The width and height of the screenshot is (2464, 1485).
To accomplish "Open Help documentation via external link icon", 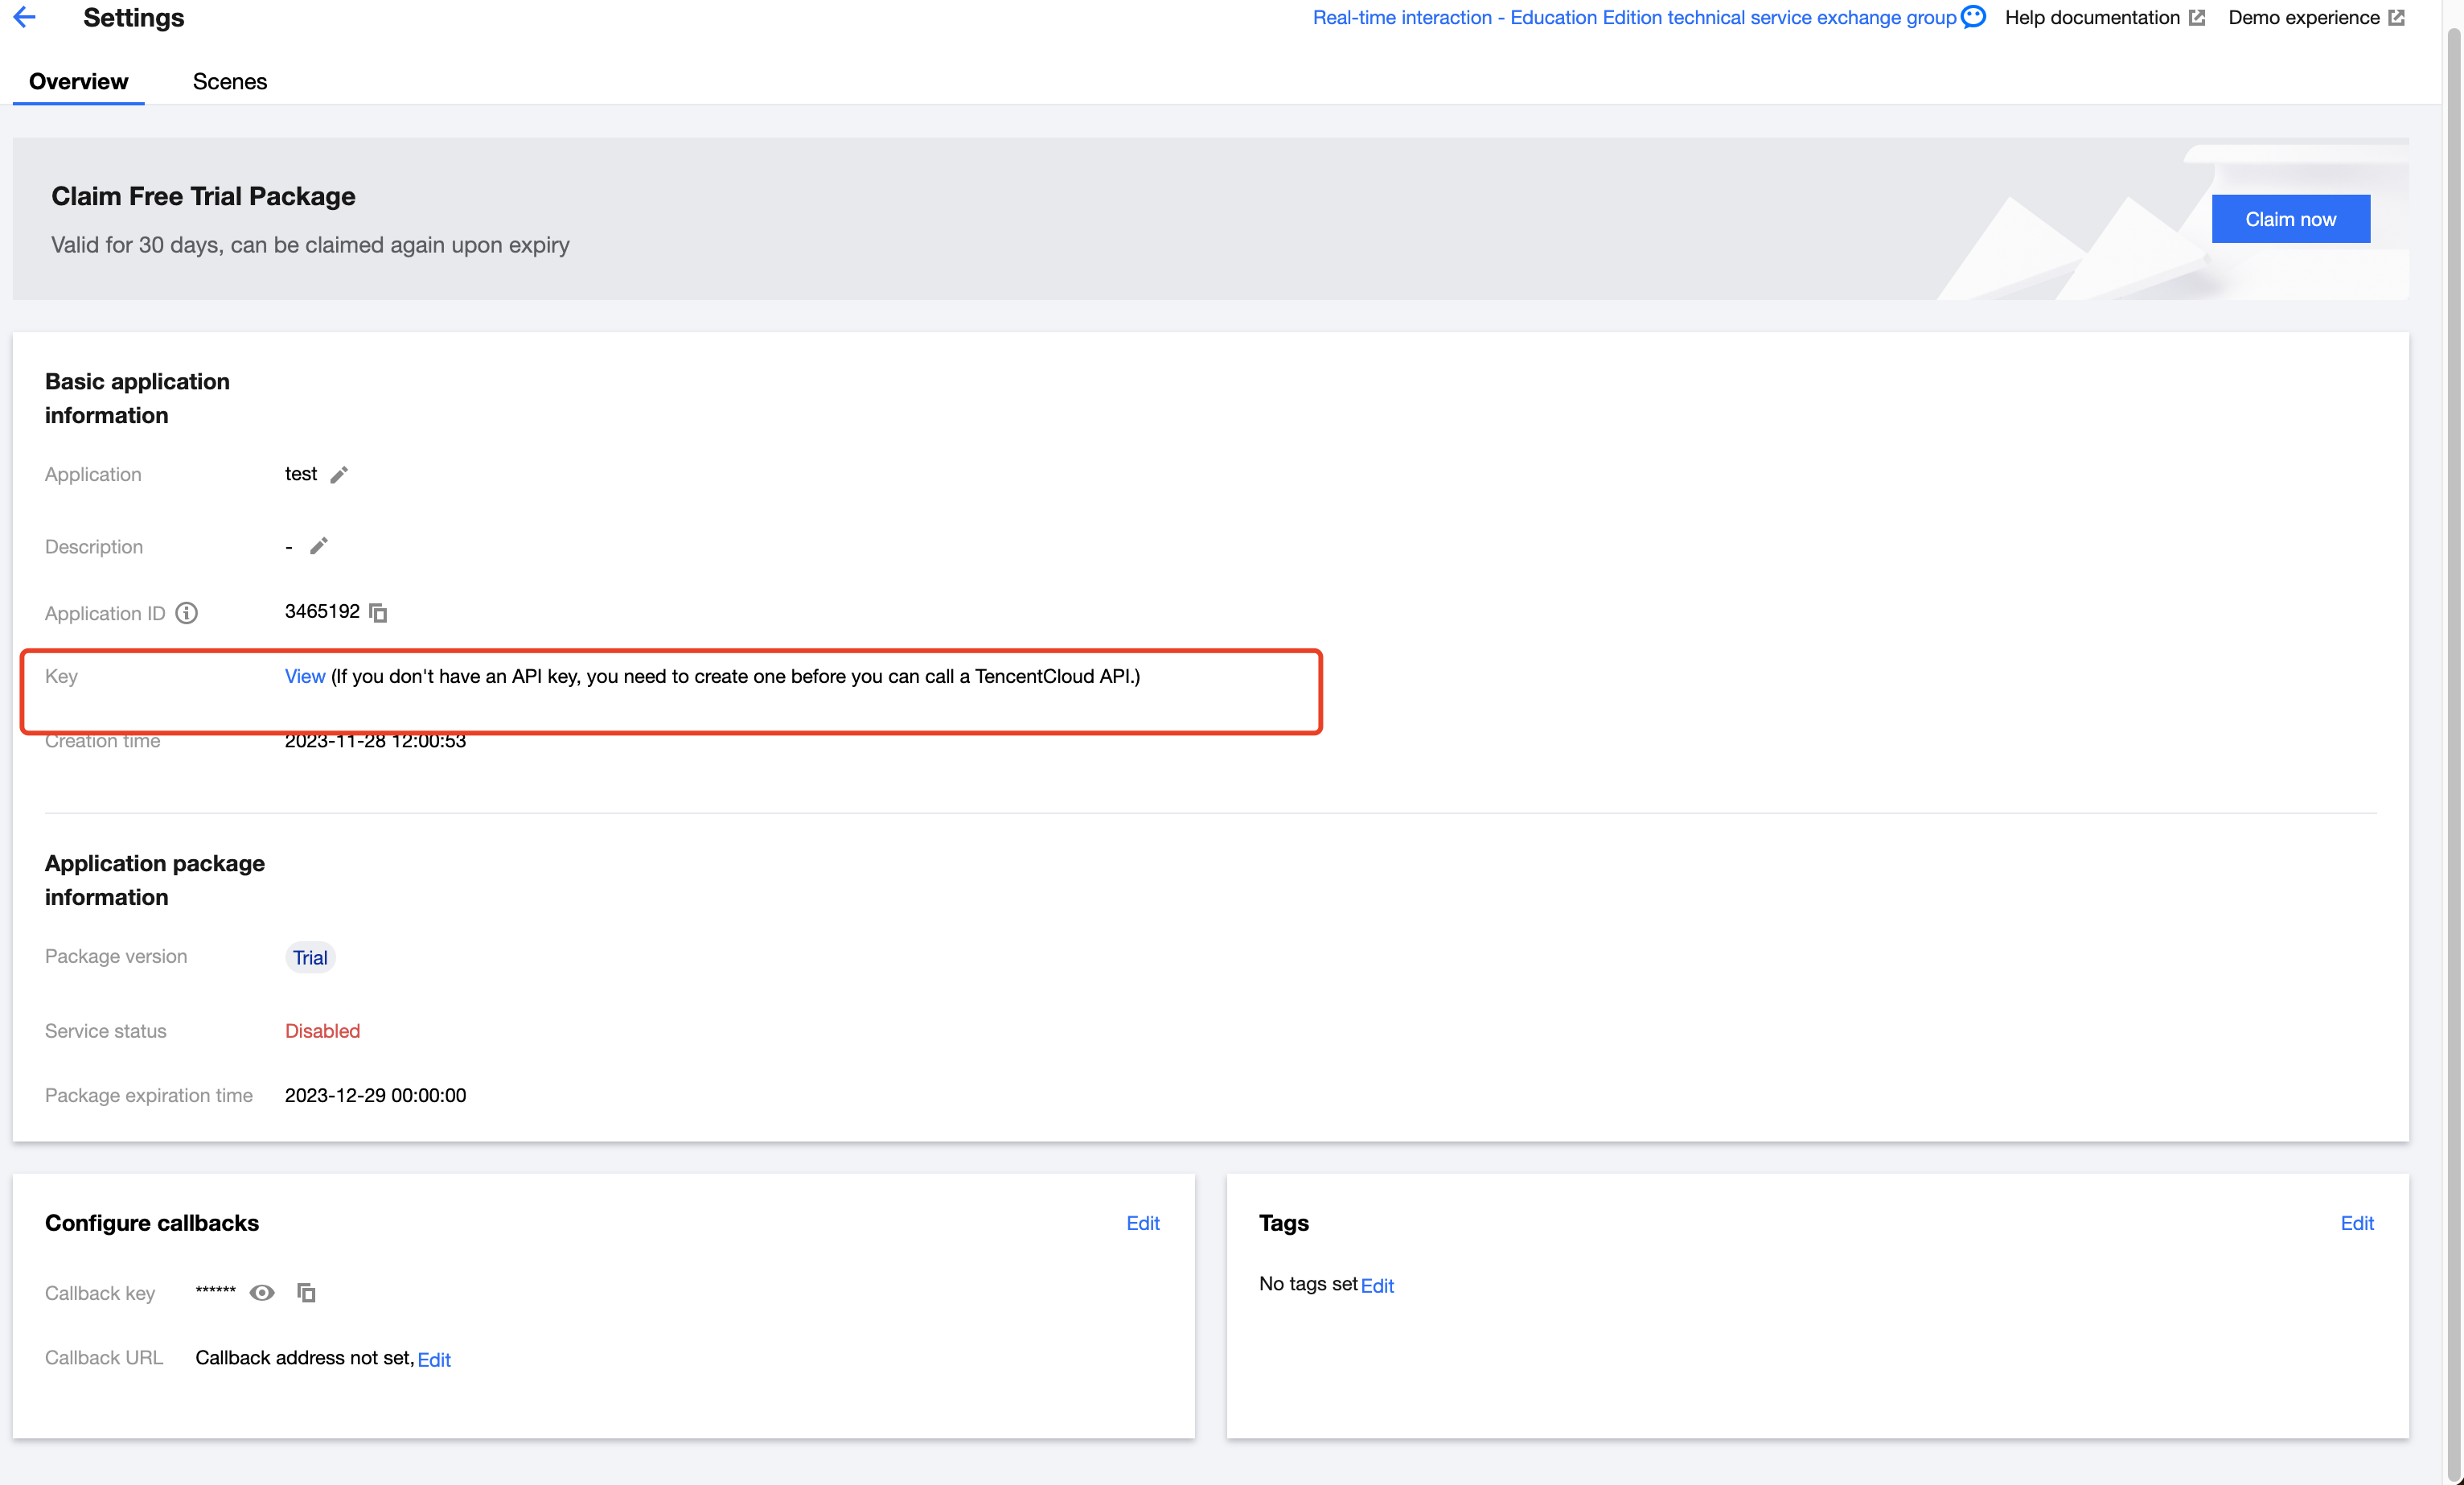I will point(2196,17).
